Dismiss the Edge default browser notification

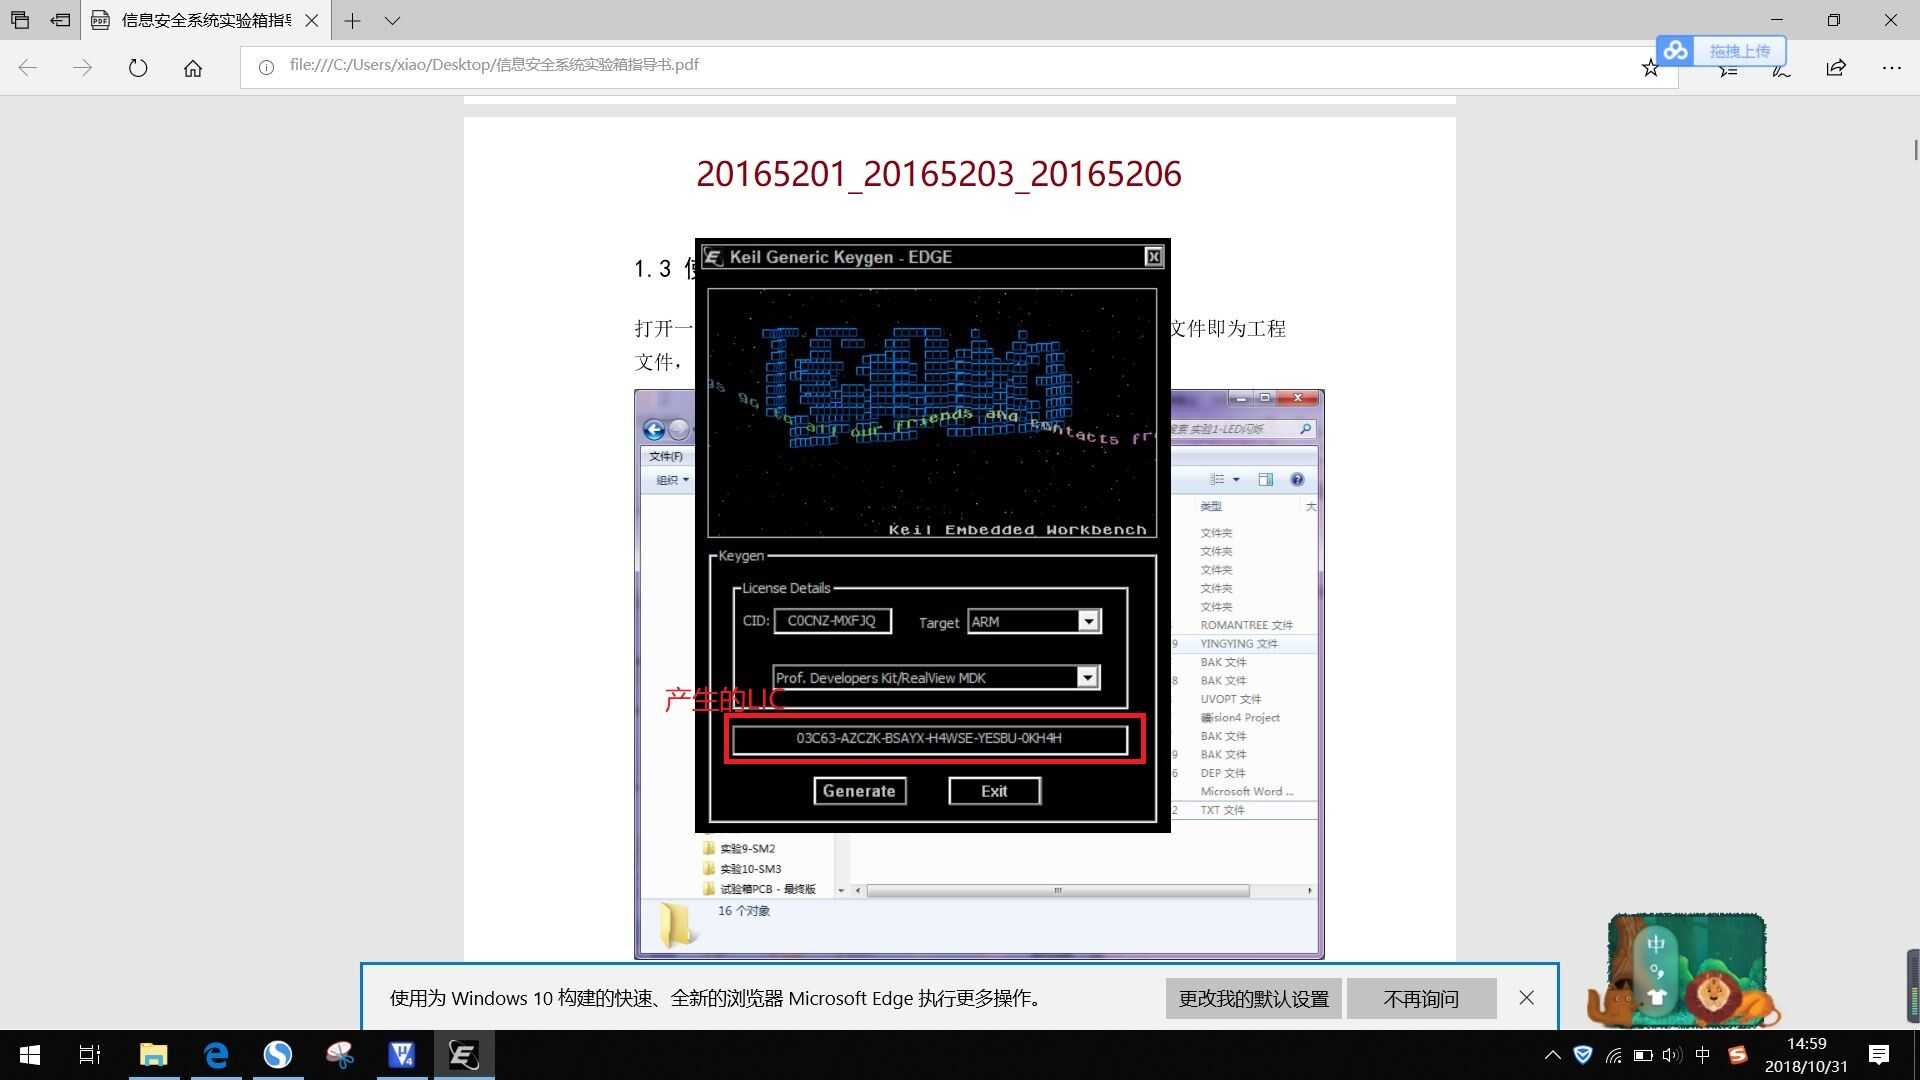pos(1526,997)
